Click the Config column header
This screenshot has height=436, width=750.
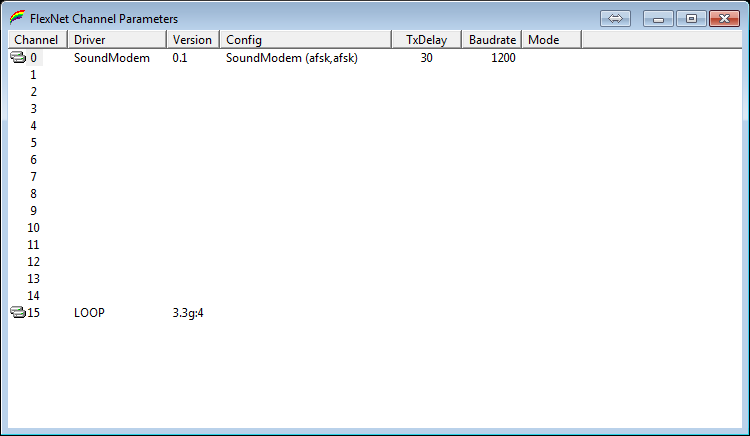click(306, 40)
